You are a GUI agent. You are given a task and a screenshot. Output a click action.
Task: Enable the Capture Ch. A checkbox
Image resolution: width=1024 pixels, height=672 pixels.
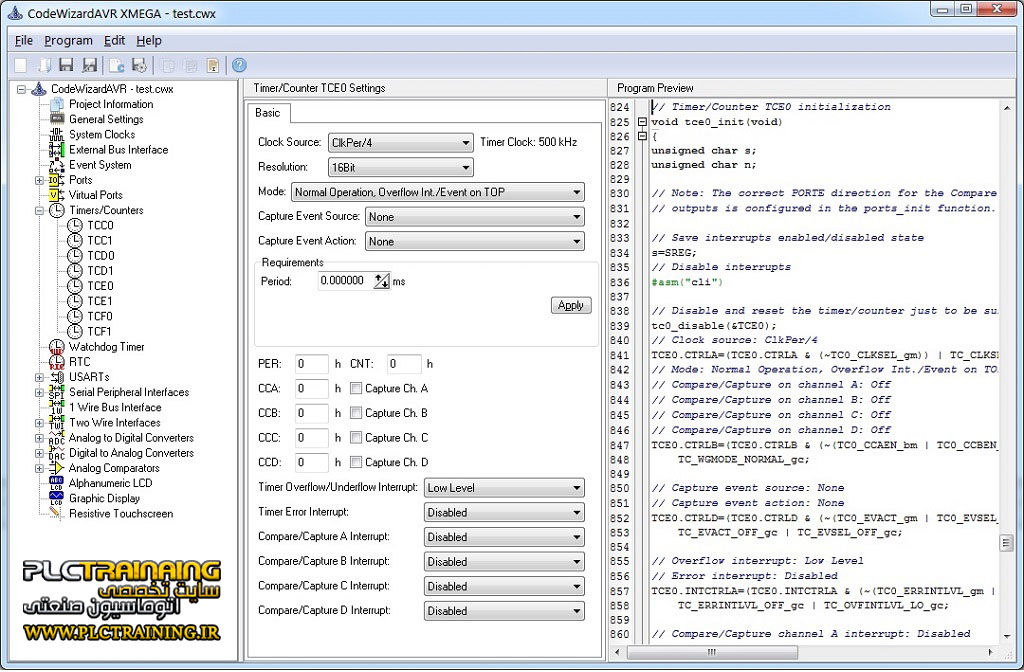[356, 388]
